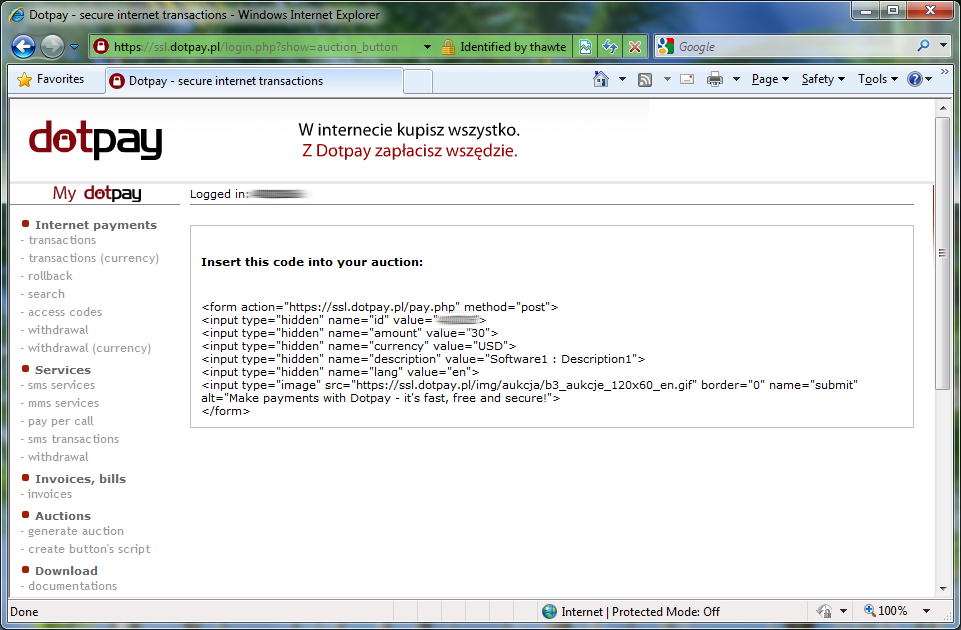The image size is (961, 630).
Task: Click the blue Help question icon
Action: tap(915, 79)
